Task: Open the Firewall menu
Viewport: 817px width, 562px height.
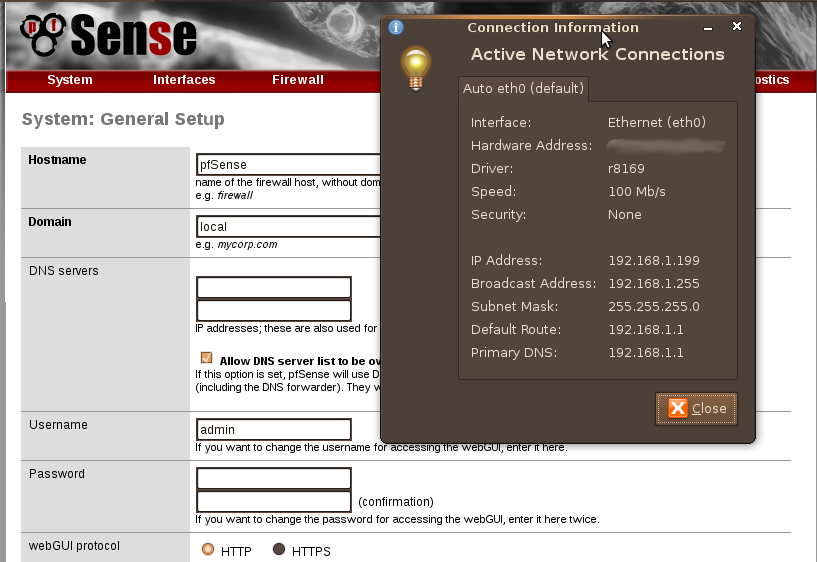Action: click(x=298, y=80)
